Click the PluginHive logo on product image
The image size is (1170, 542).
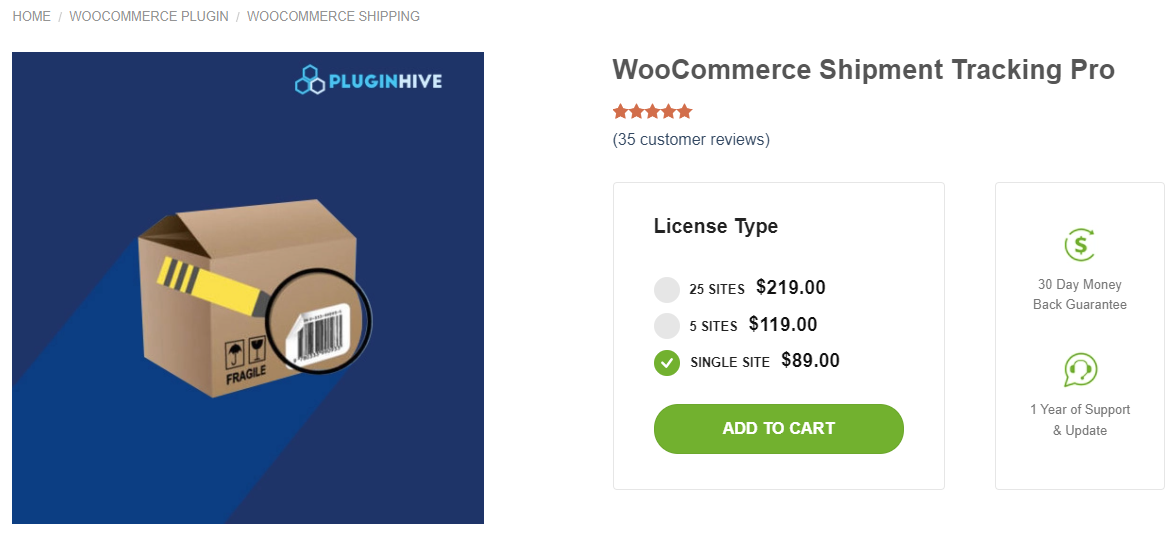click(368, 80)
